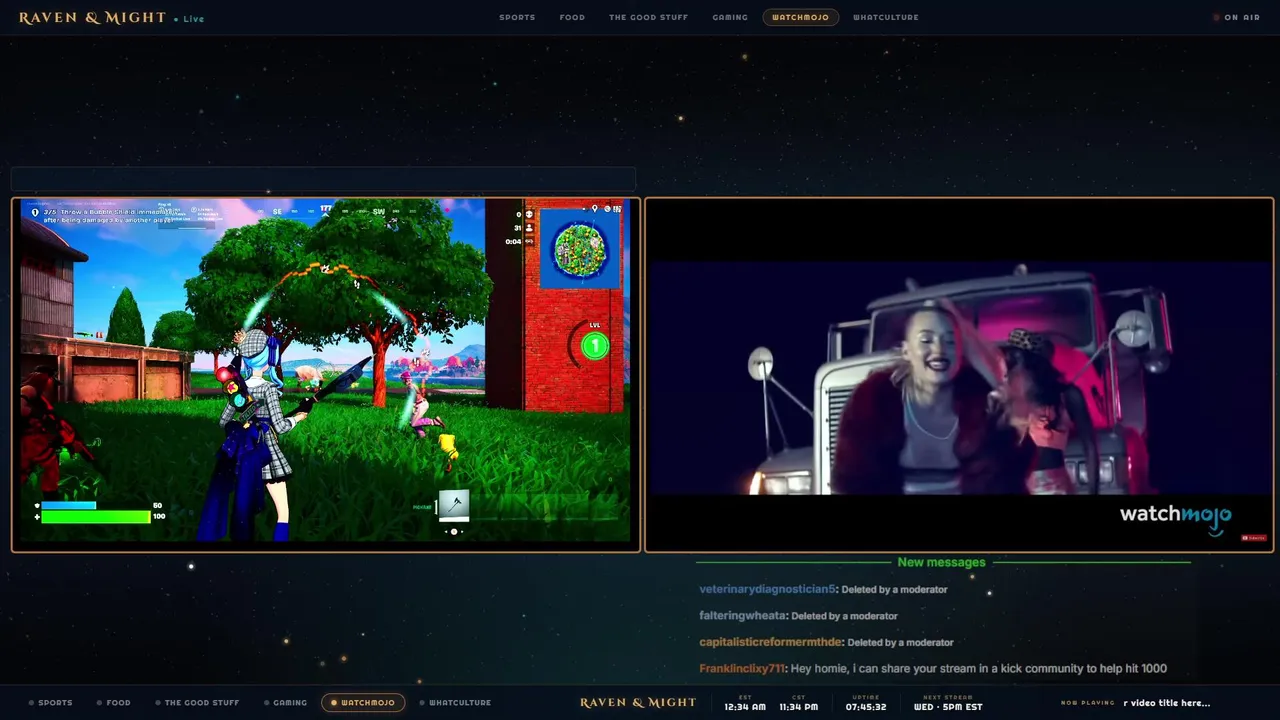
Task: Open the WatchMojo video panel
Action: (x=959, y=375)
